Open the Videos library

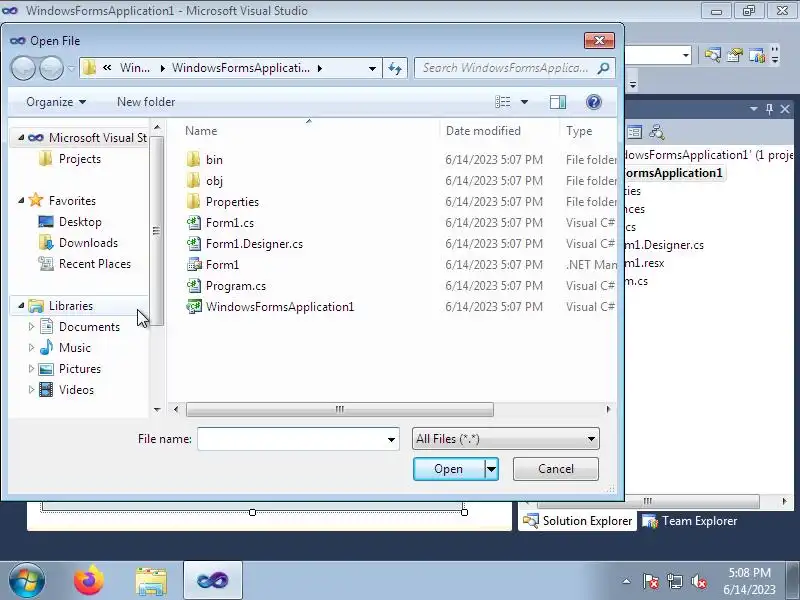pos(76,389)
